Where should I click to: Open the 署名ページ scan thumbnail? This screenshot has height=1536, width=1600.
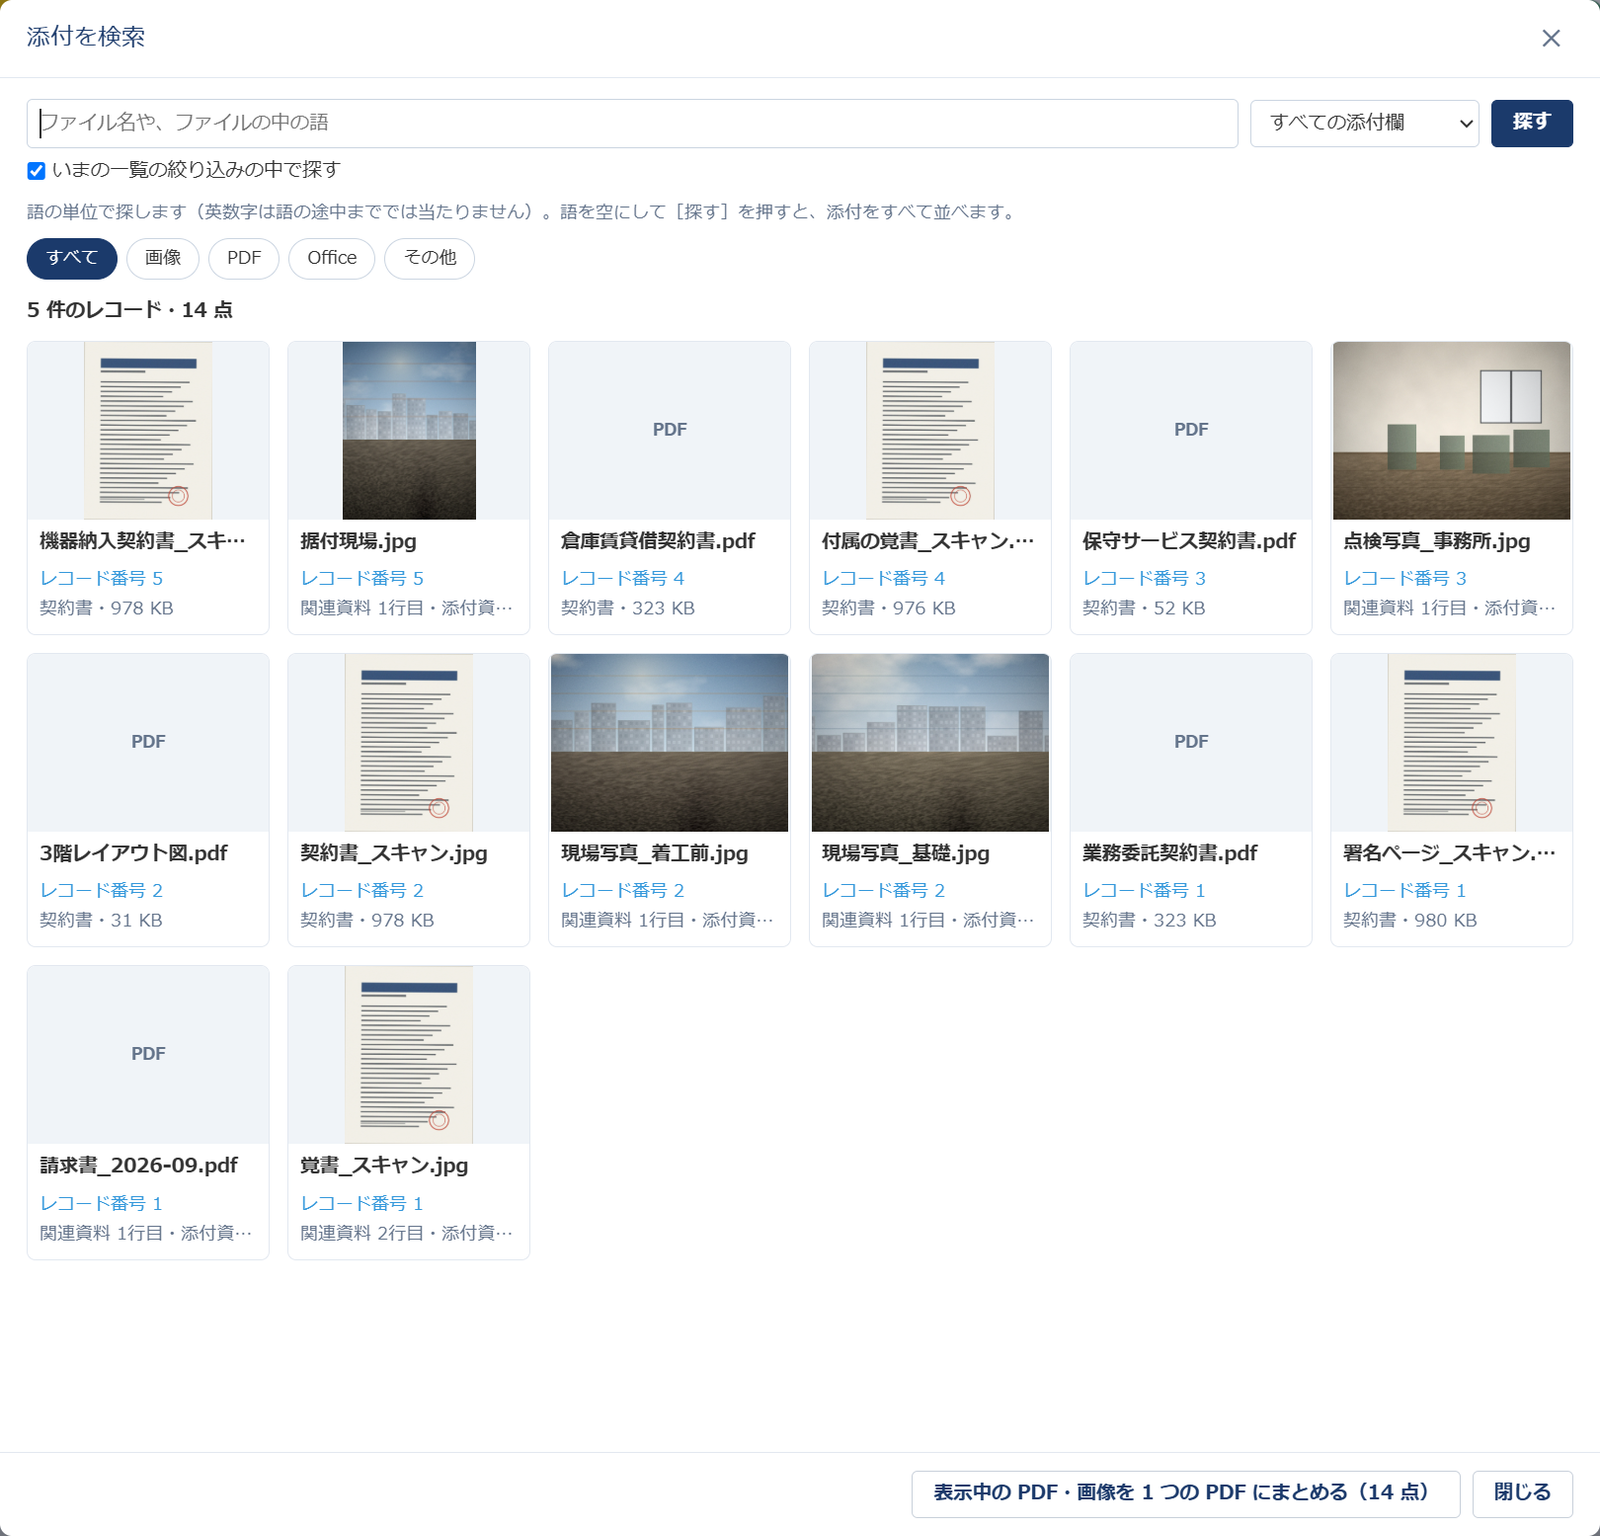coord(1452,742)
